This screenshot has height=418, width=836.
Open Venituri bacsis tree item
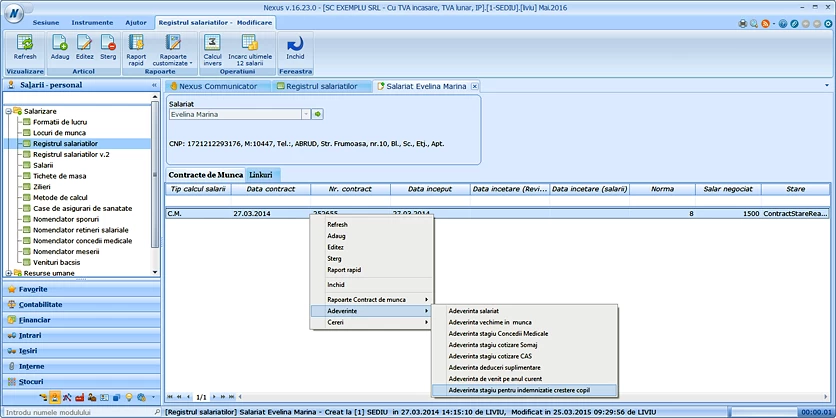point(57,262)
